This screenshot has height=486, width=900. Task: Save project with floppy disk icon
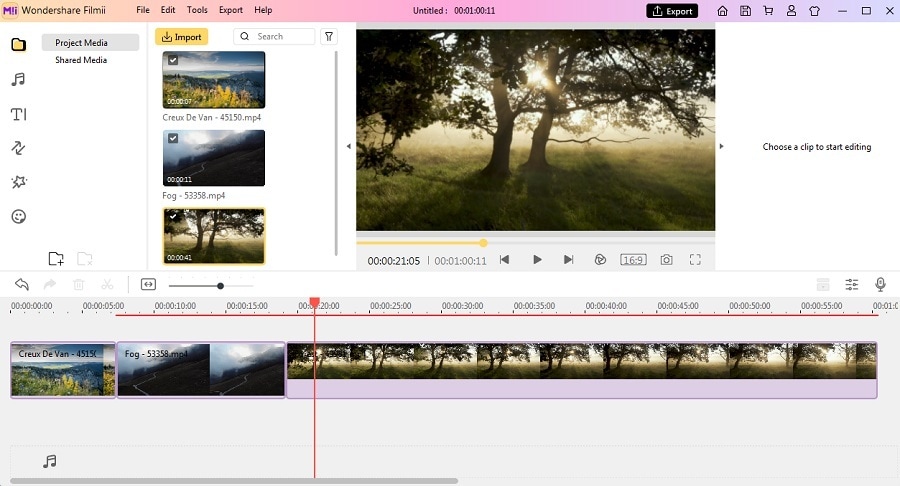745,11
